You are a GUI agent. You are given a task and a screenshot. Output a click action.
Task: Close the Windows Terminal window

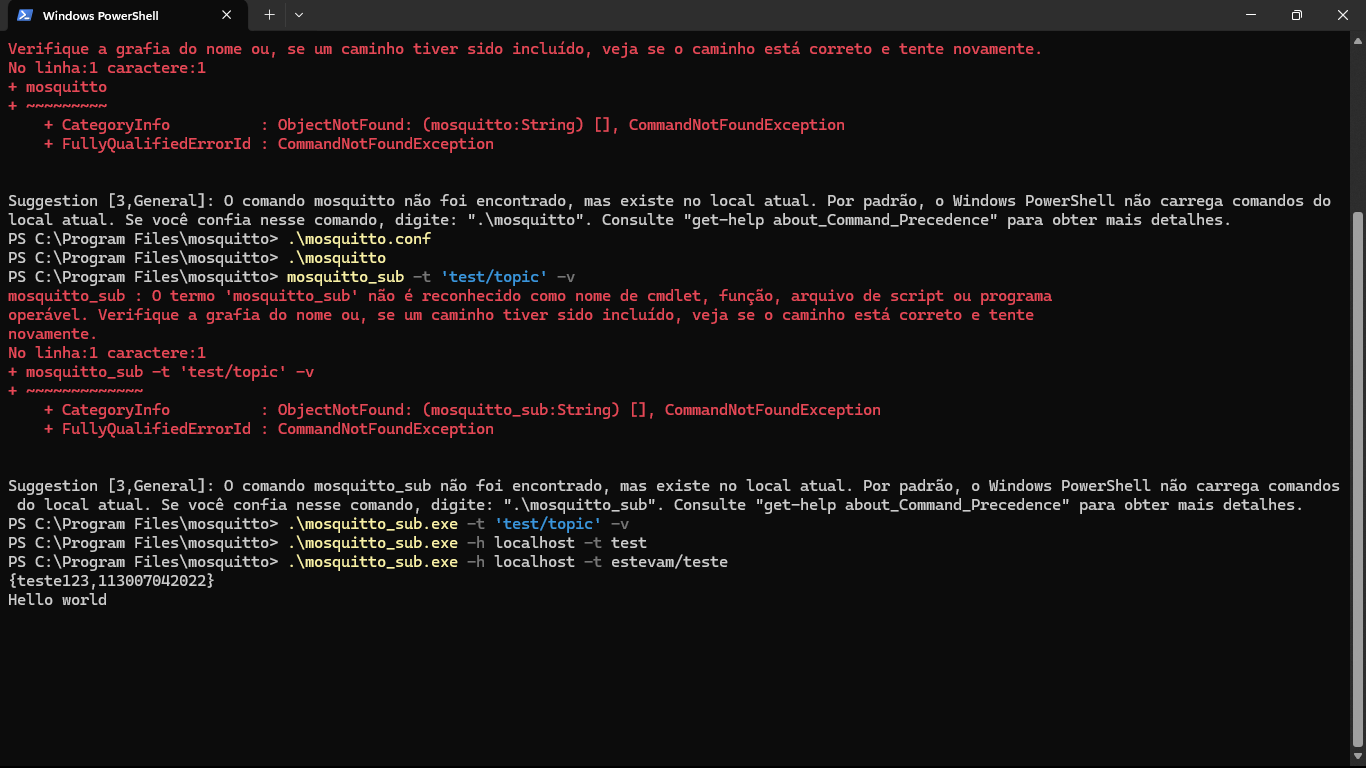pos(1343,15)
